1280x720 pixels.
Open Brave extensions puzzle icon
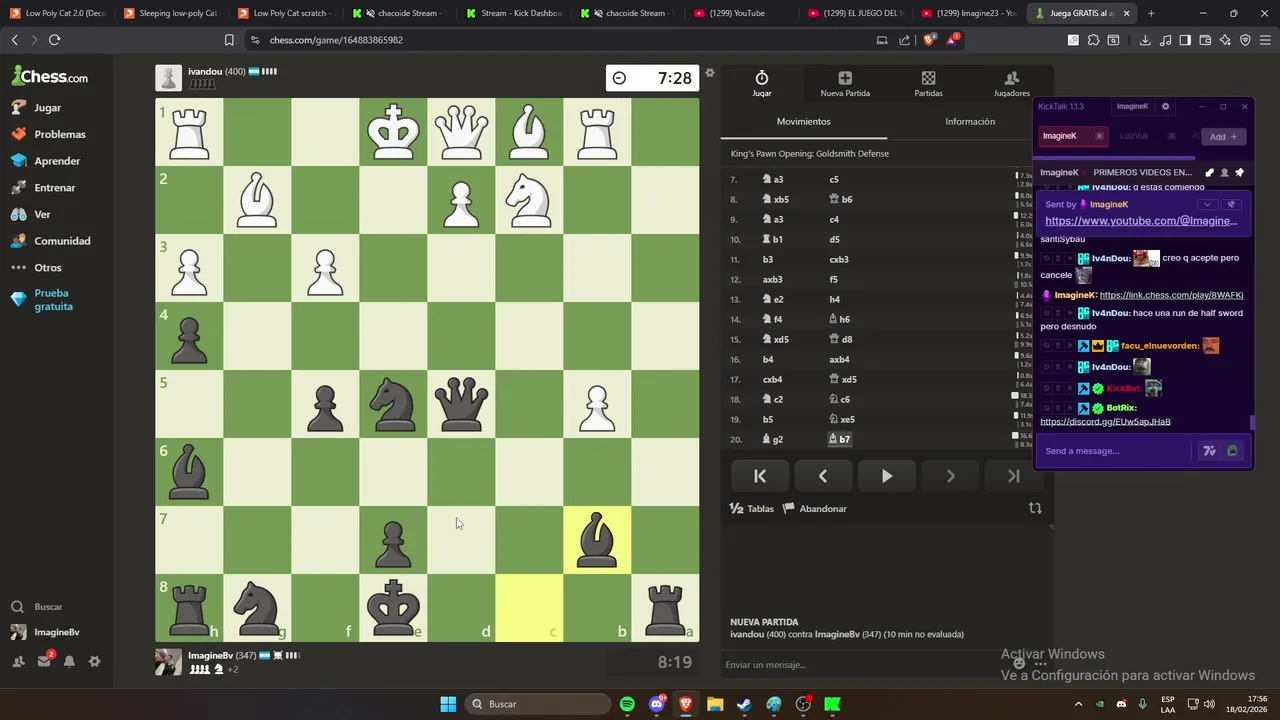point(1093,40)
